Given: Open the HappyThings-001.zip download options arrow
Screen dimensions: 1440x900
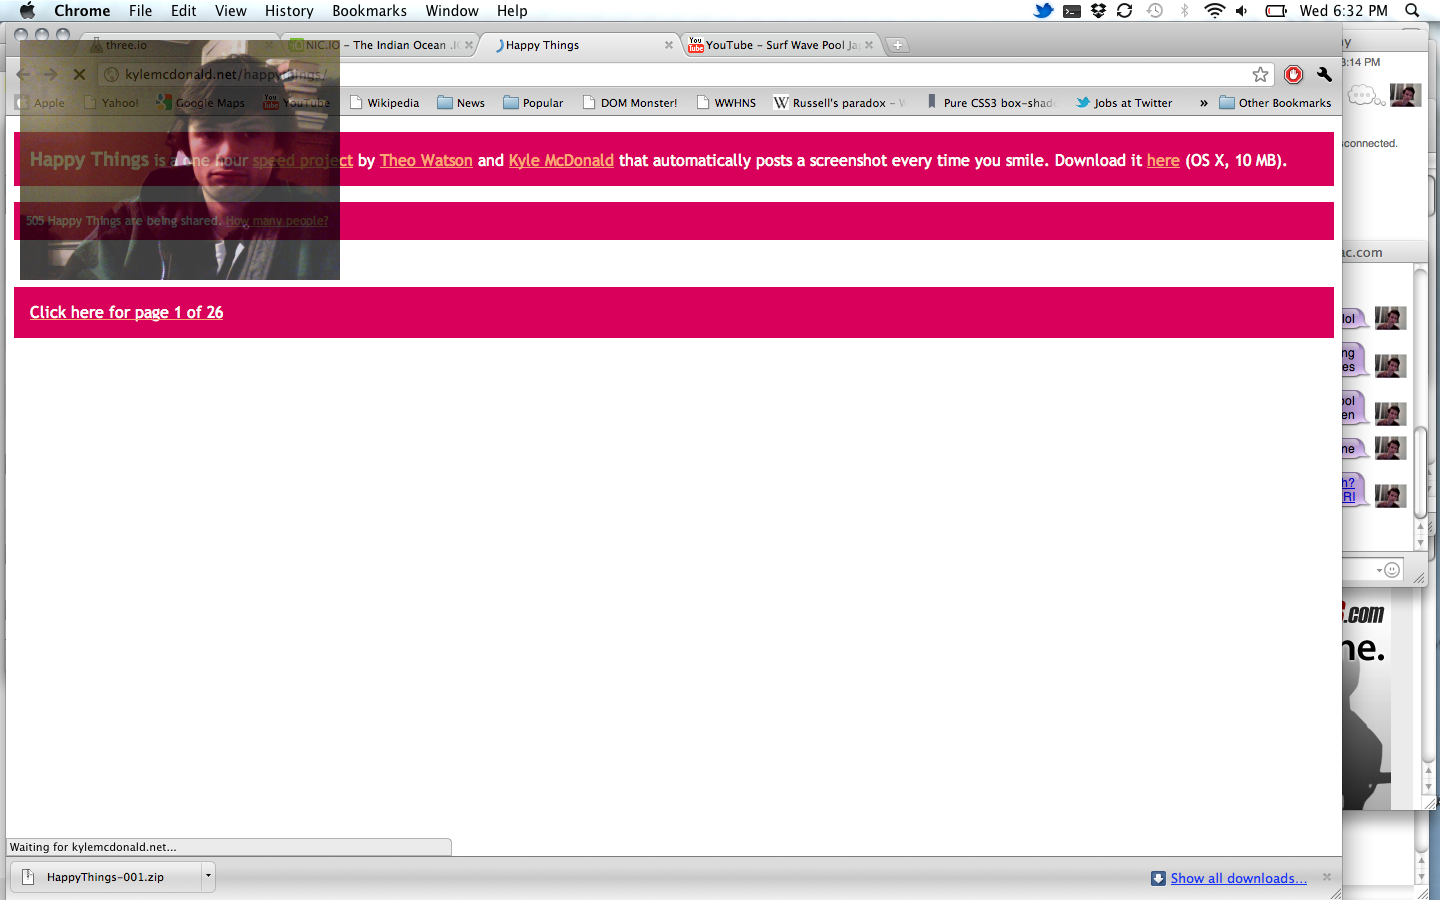Looking at the screenshot, I should point(208,877).
